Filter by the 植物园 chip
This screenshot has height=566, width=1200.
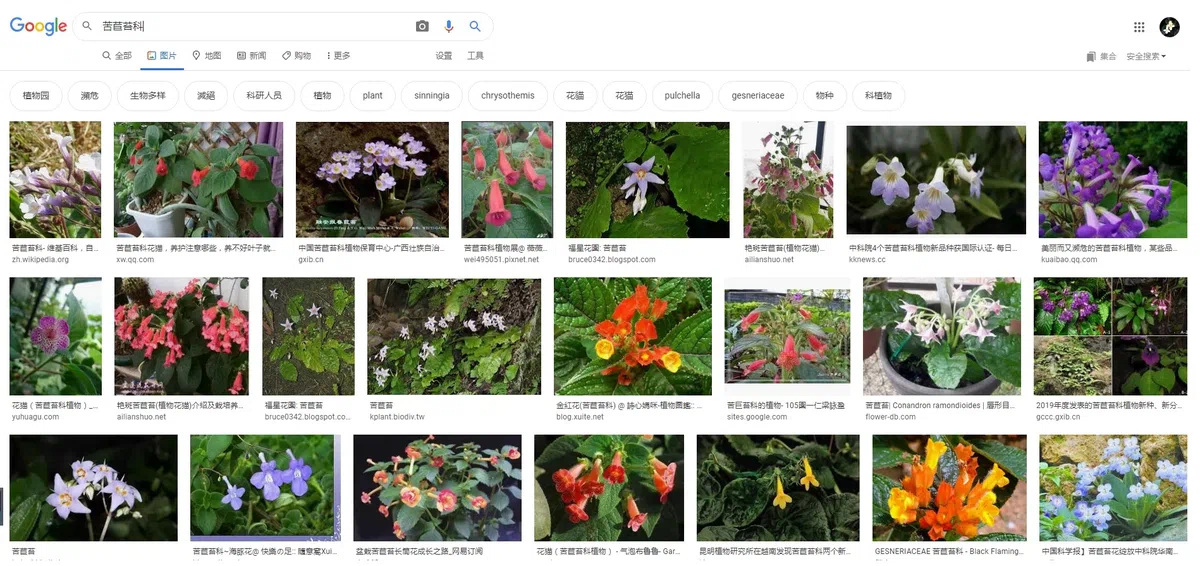pos(36,96)
